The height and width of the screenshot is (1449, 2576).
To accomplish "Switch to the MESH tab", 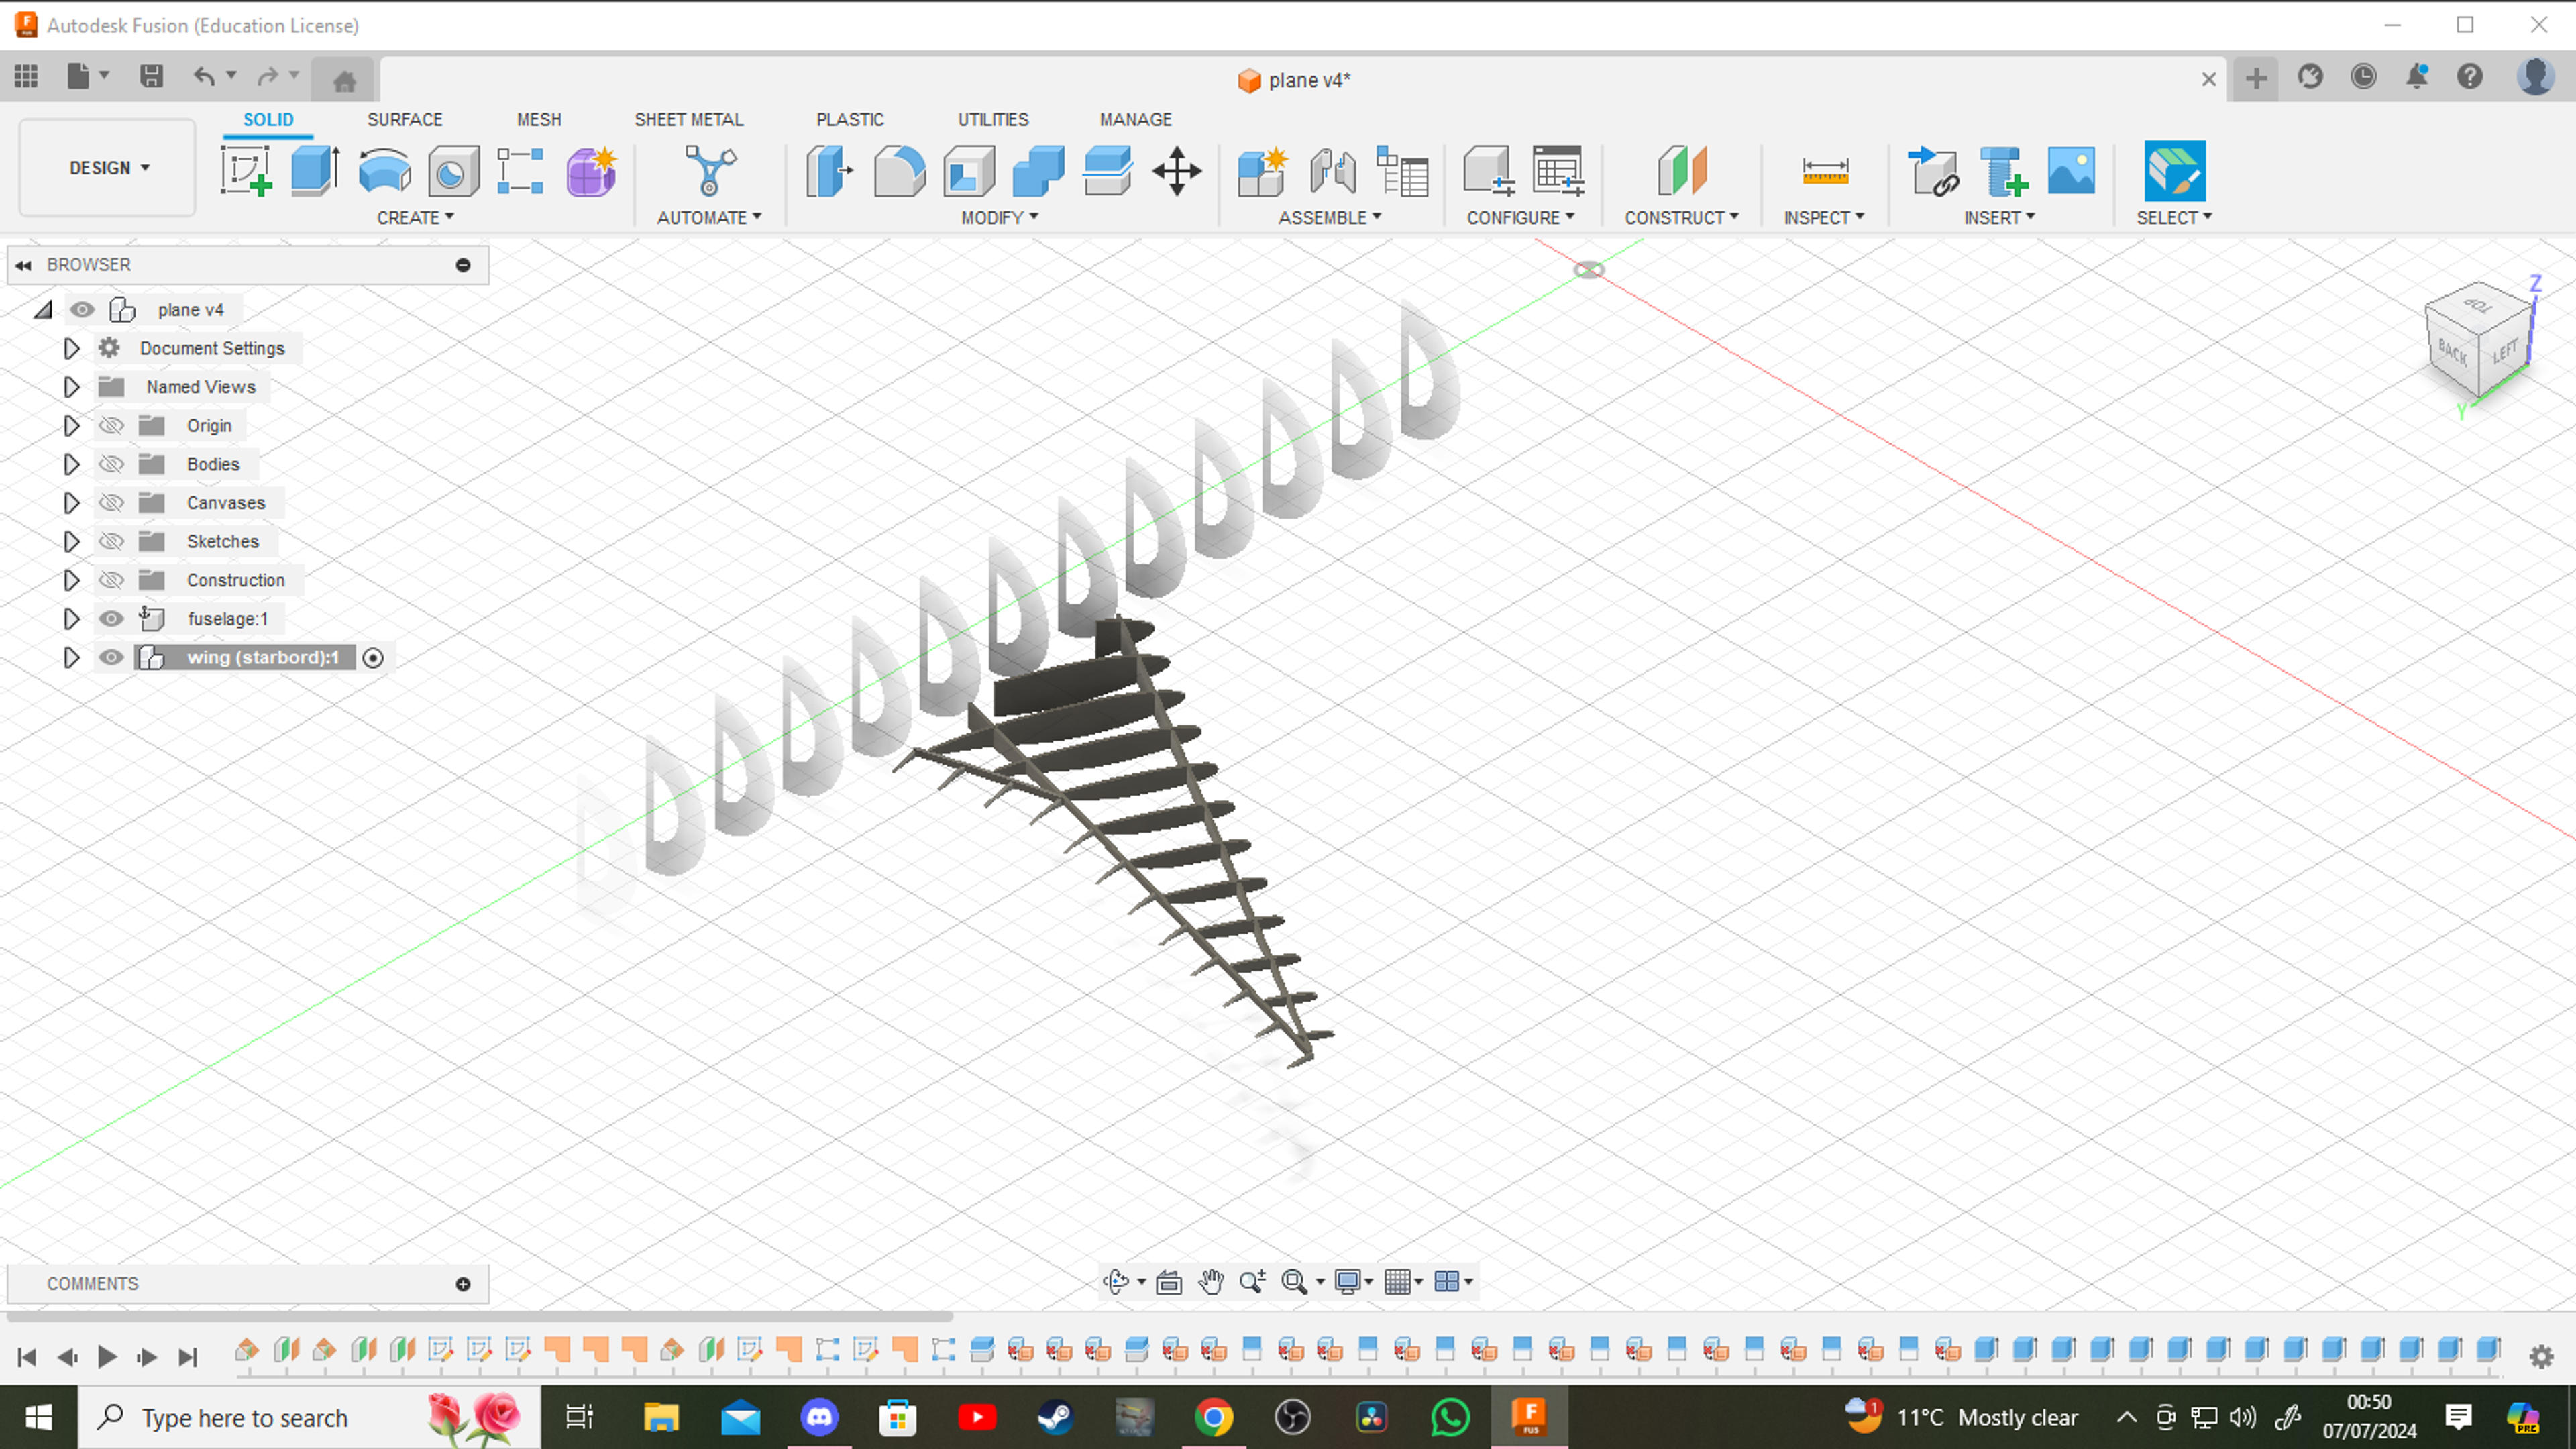I will point(539,119).
